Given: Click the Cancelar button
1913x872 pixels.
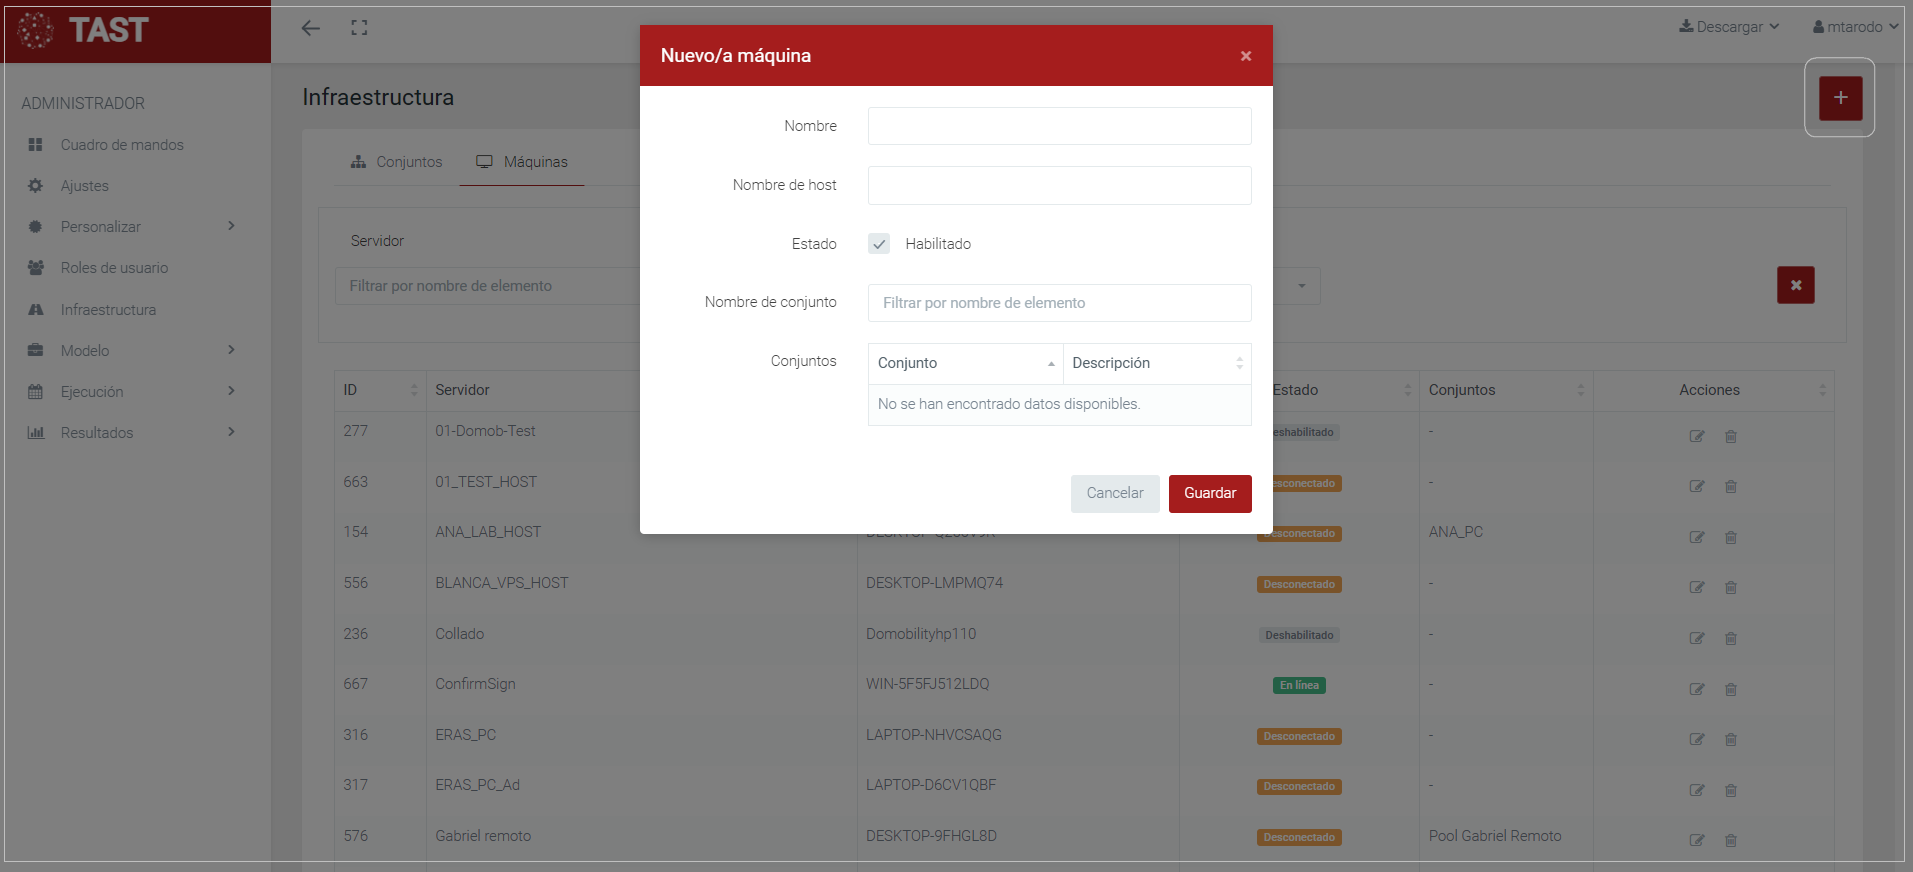Looking at the screenshot, I should 1115,493.
